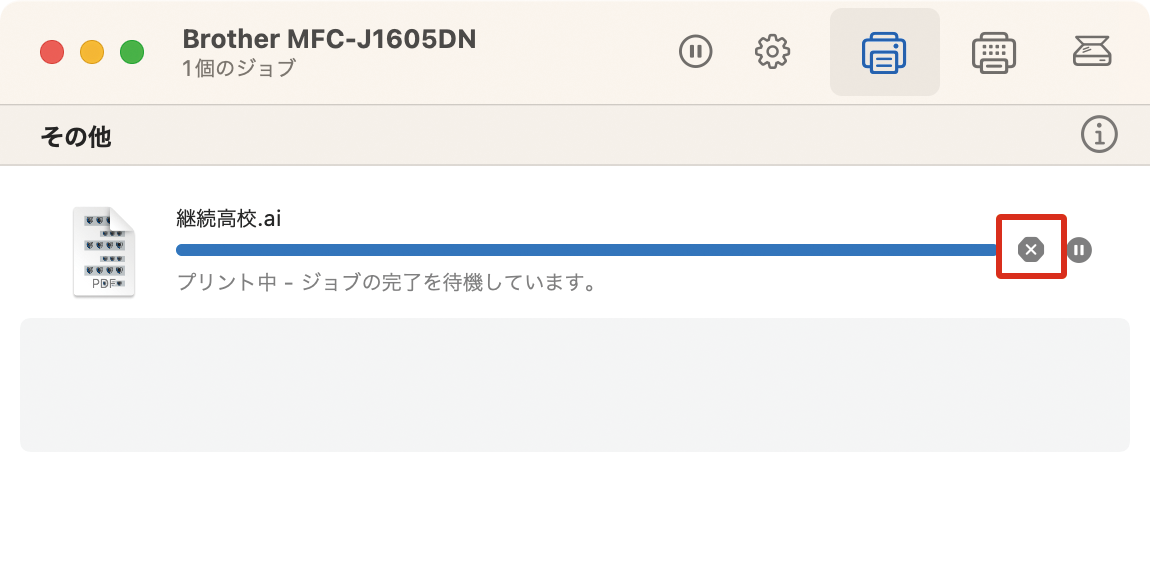
Task: Click the 1個のジョブ subtitle text
Action: (x=238, y=67)
